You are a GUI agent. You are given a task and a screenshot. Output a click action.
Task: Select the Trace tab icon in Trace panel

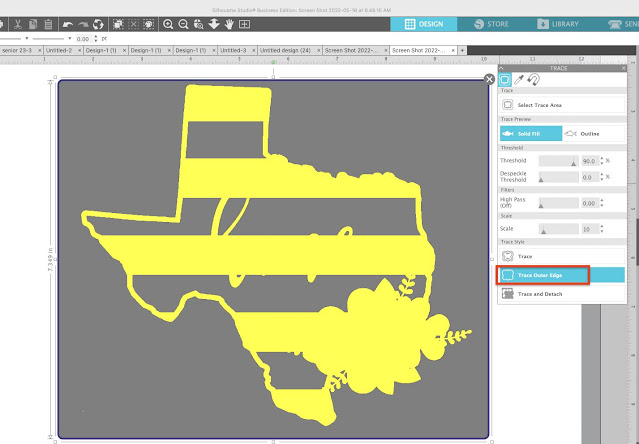pyautogui.click(x=505, y=79)
